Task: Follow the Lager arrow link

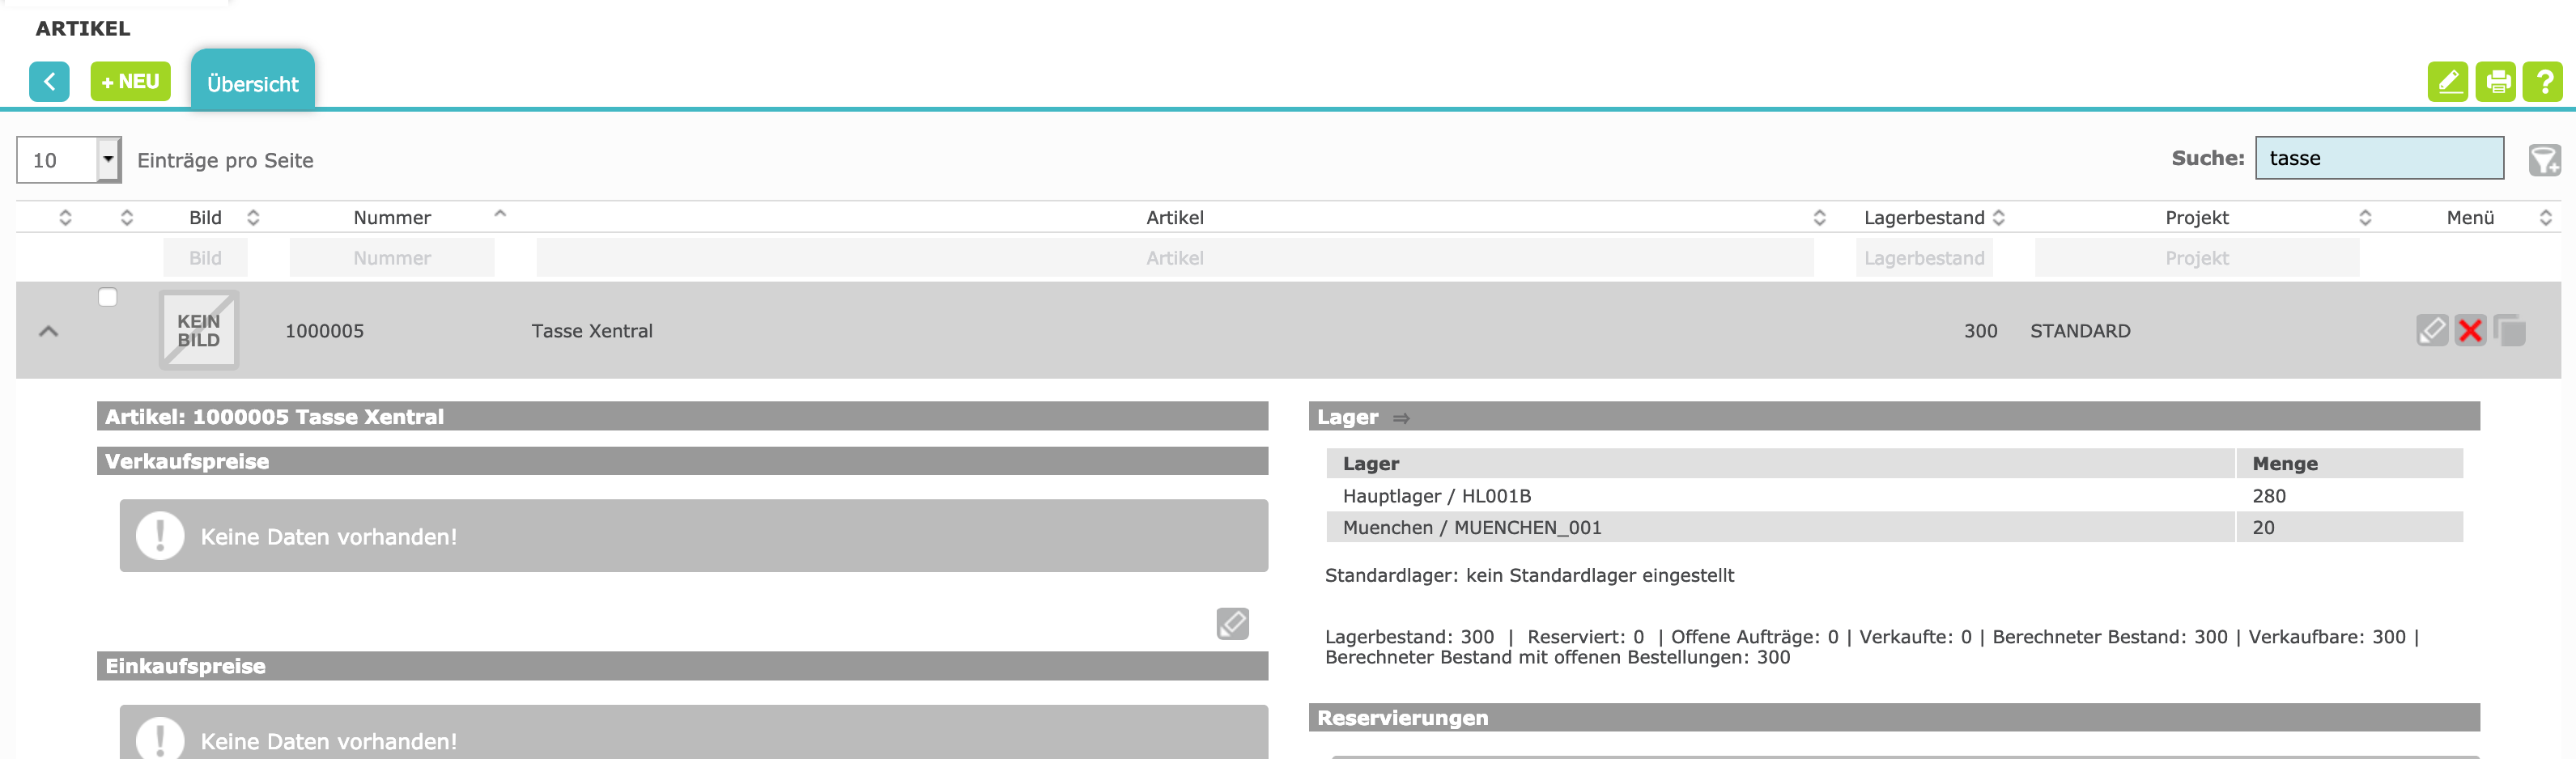Action: 1401,418
